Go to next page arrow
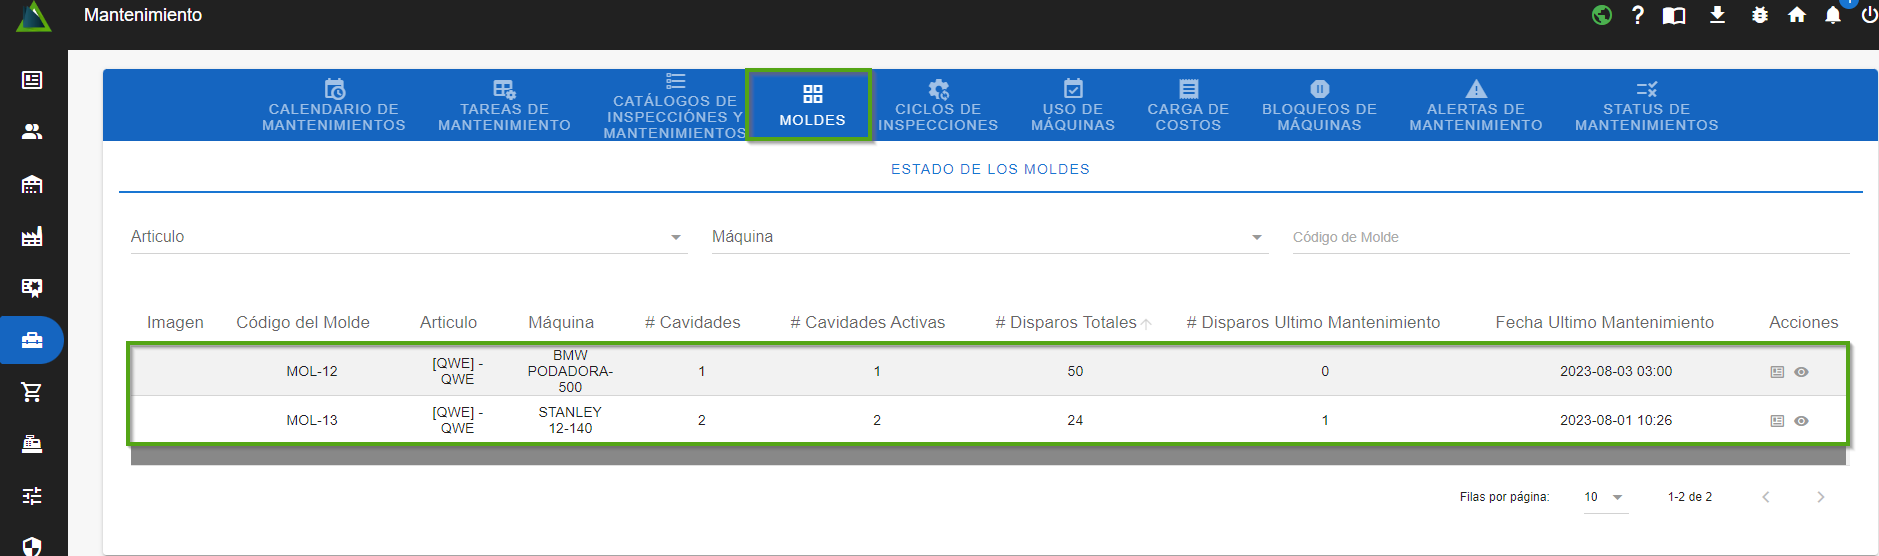This screenshot has height=556, width=1879. pos(1820,497)
